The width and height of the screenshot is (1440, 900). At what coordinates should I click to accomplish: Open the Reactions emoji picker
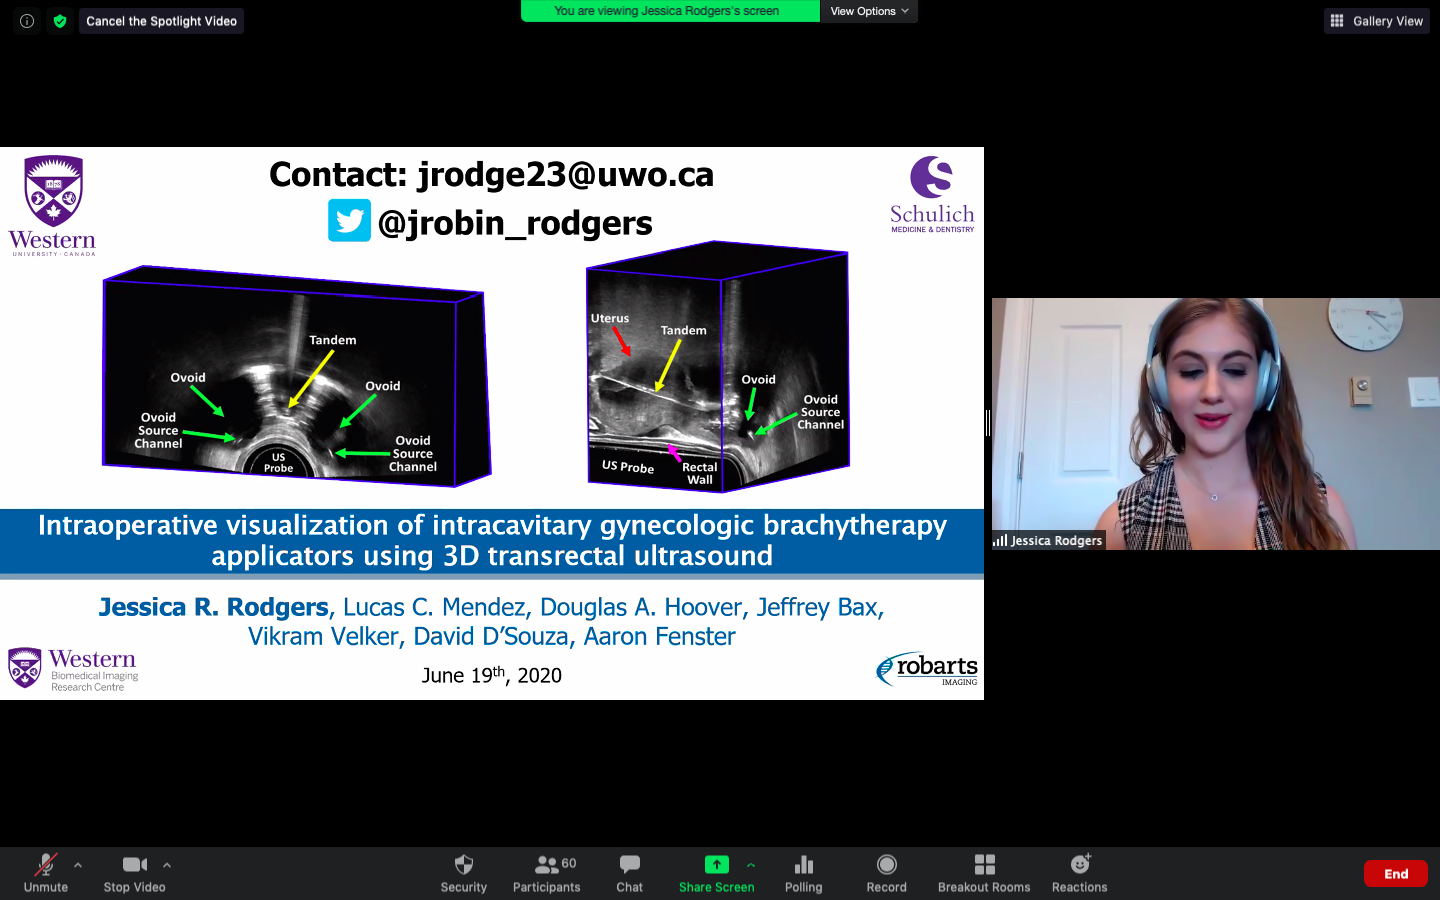(1079, 872)
